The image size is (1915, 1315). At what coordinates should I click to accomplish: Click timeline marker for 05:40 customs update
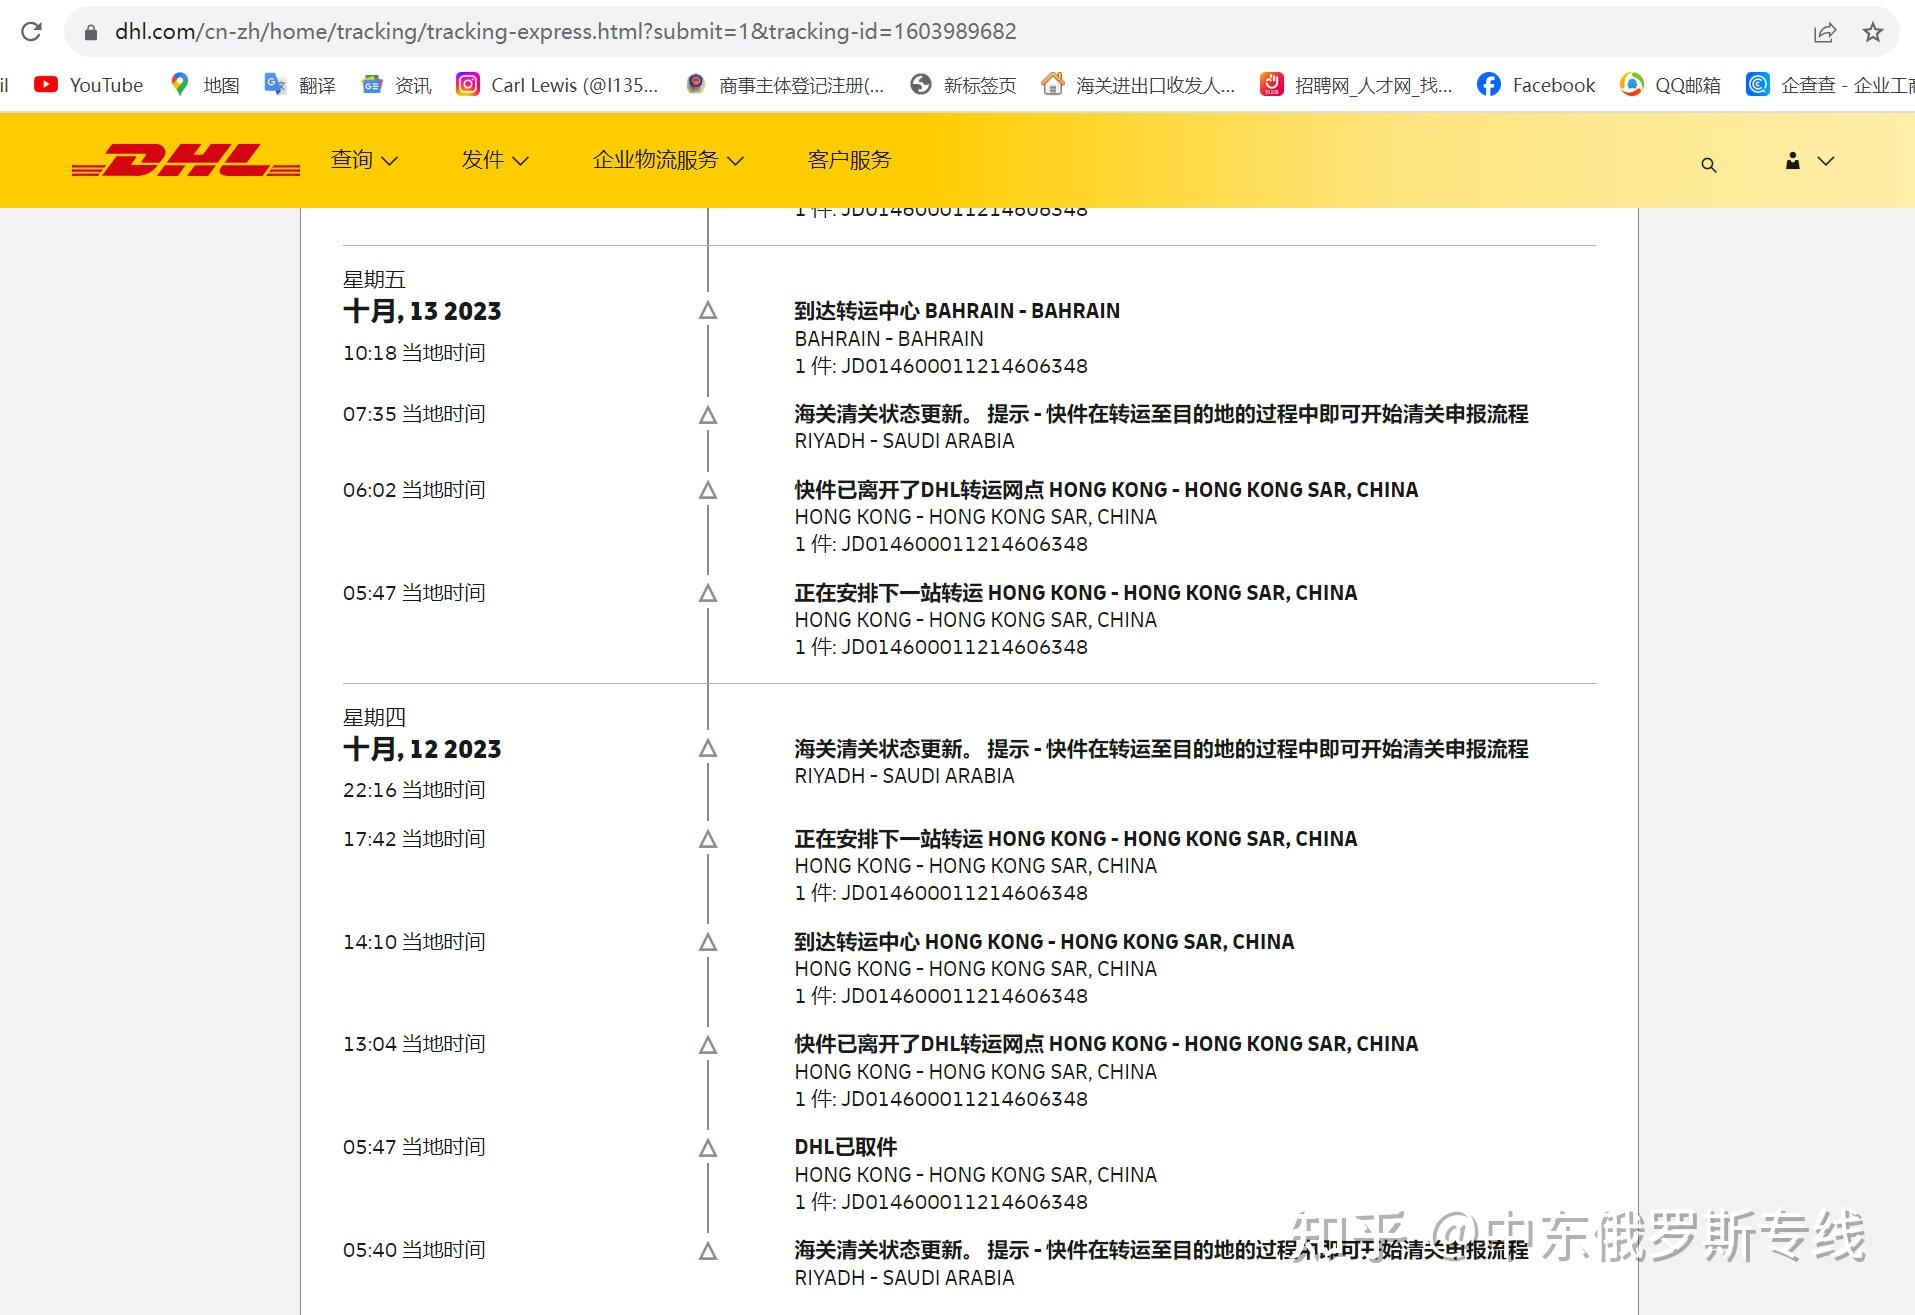(708, 1252)
